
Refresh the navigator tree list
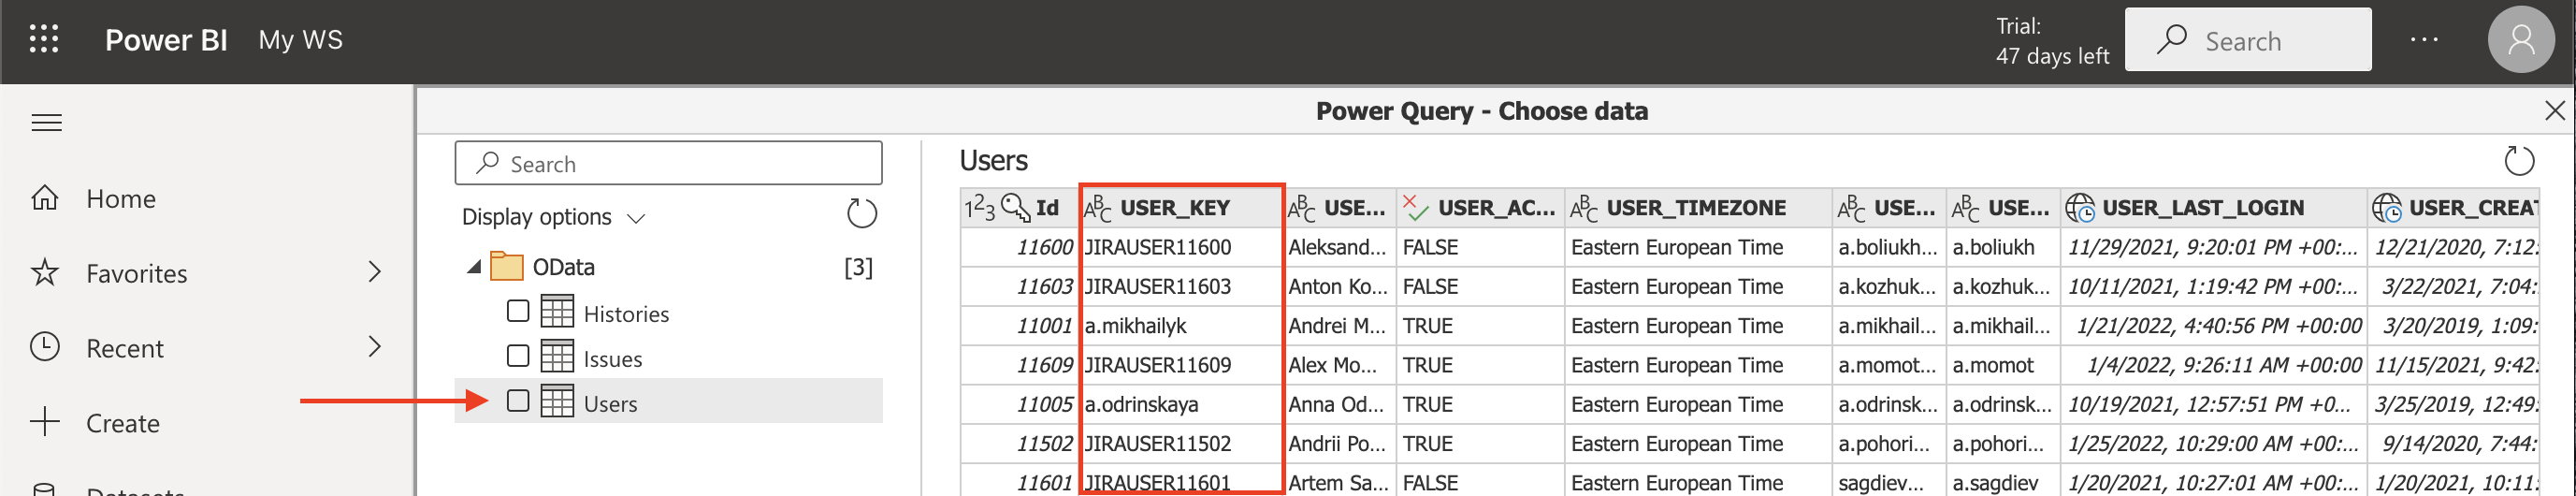coord(861,214)
